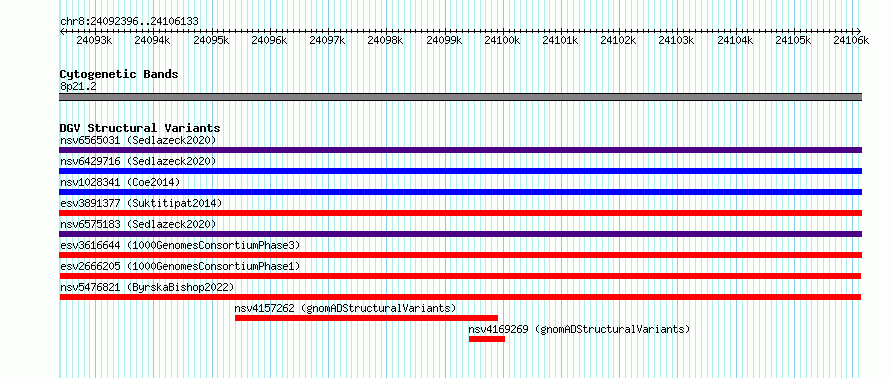Click the 24093k ruler label
Screen dimensions: 890x378
[94, 40]
